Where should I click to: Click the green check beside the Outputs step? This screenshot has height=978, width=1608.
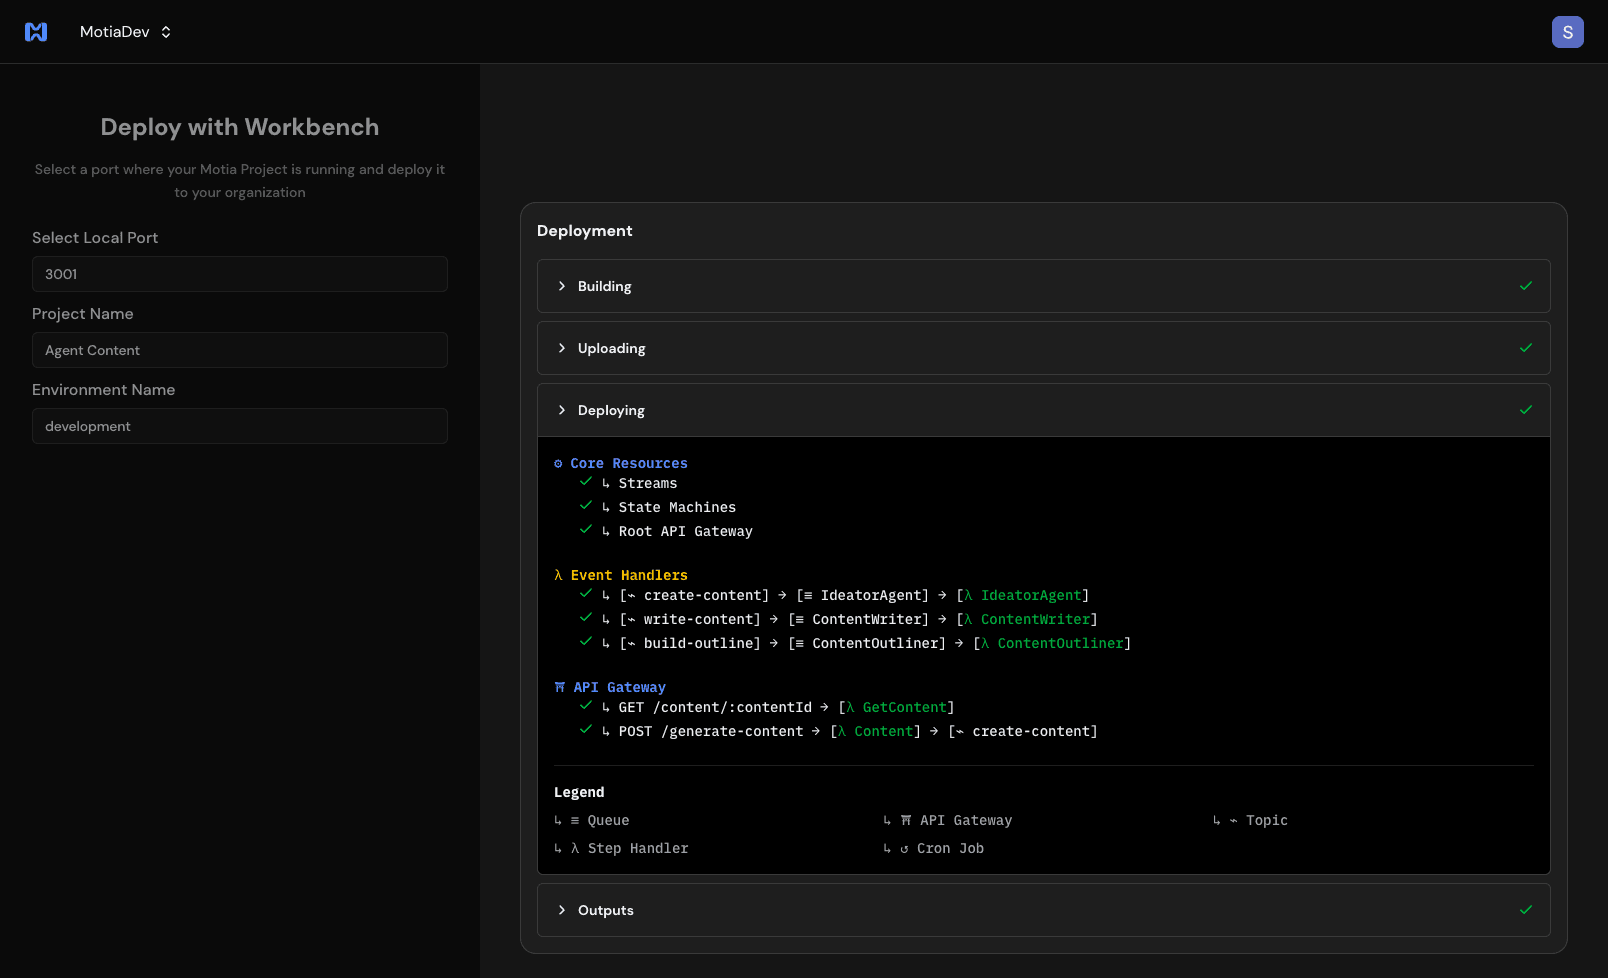[x=1526, y=910]
